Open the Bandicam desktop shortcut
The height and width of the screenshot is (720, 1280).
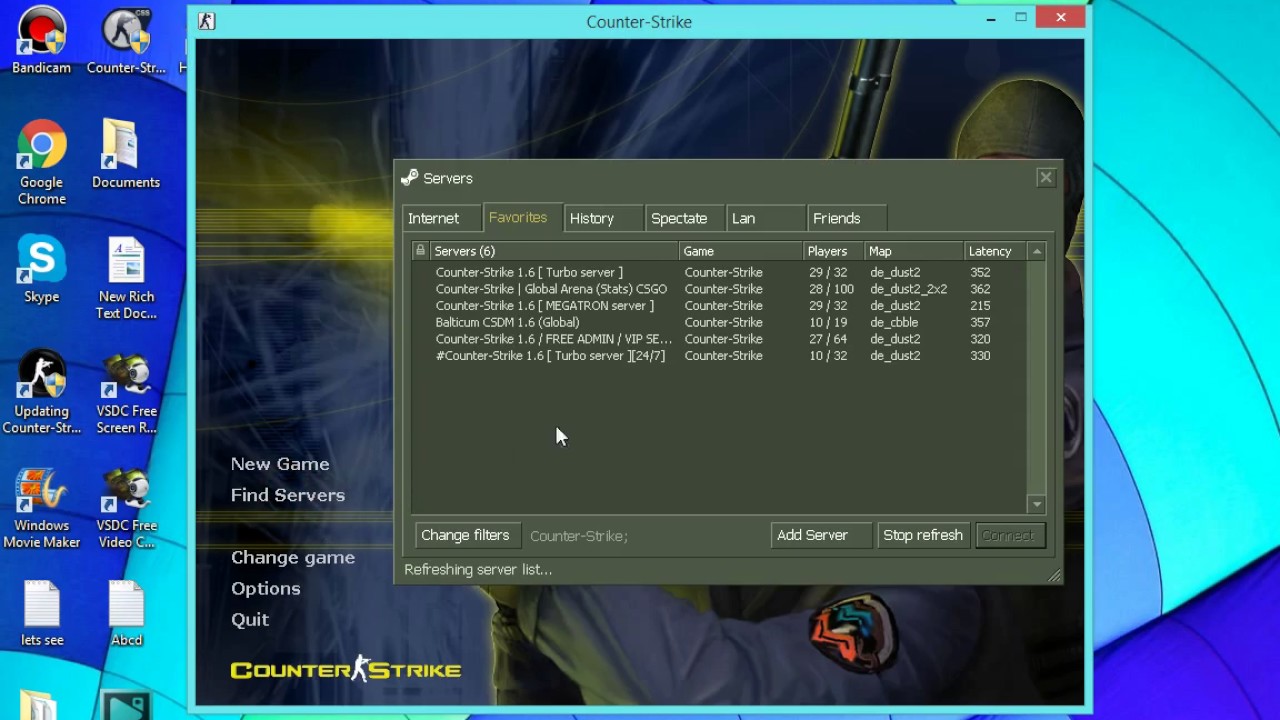41,40
